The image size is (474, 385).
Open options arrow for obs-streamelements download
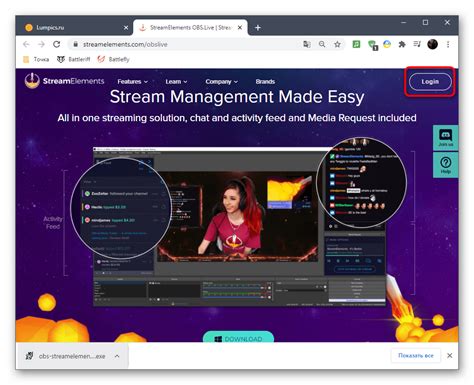point(117,356)
